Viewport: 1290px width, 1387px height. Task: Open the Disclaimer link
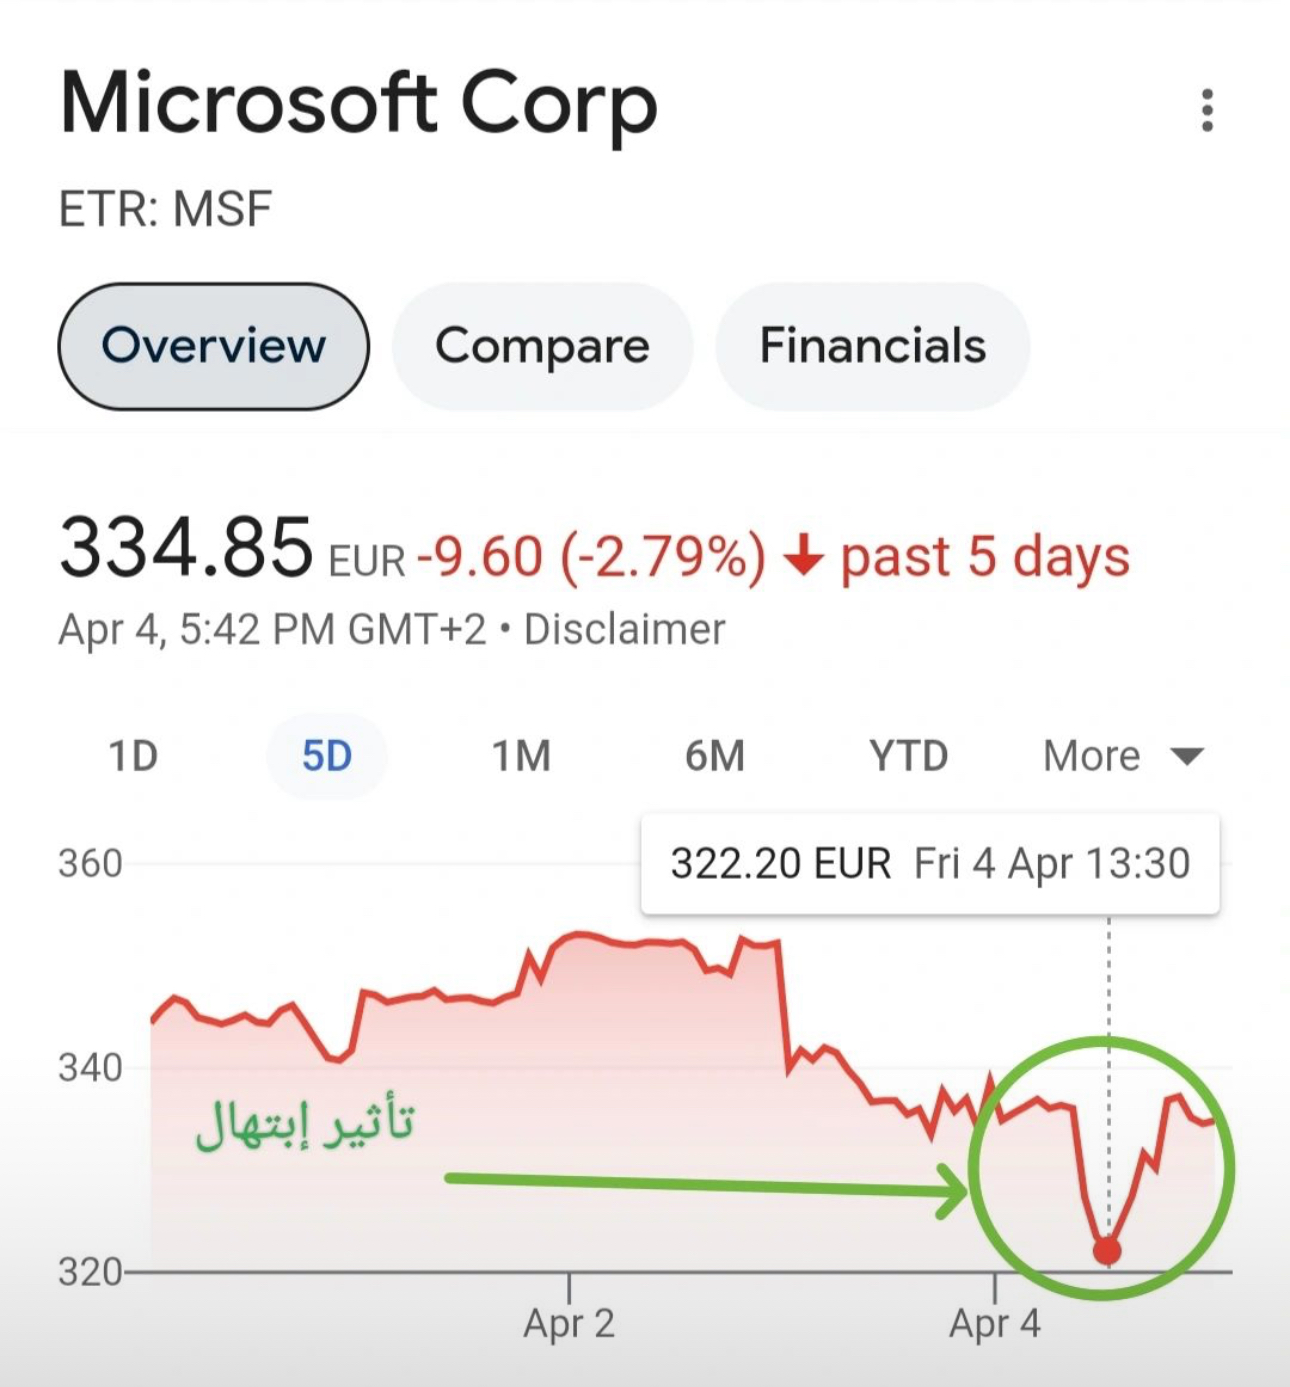(625, 630)
